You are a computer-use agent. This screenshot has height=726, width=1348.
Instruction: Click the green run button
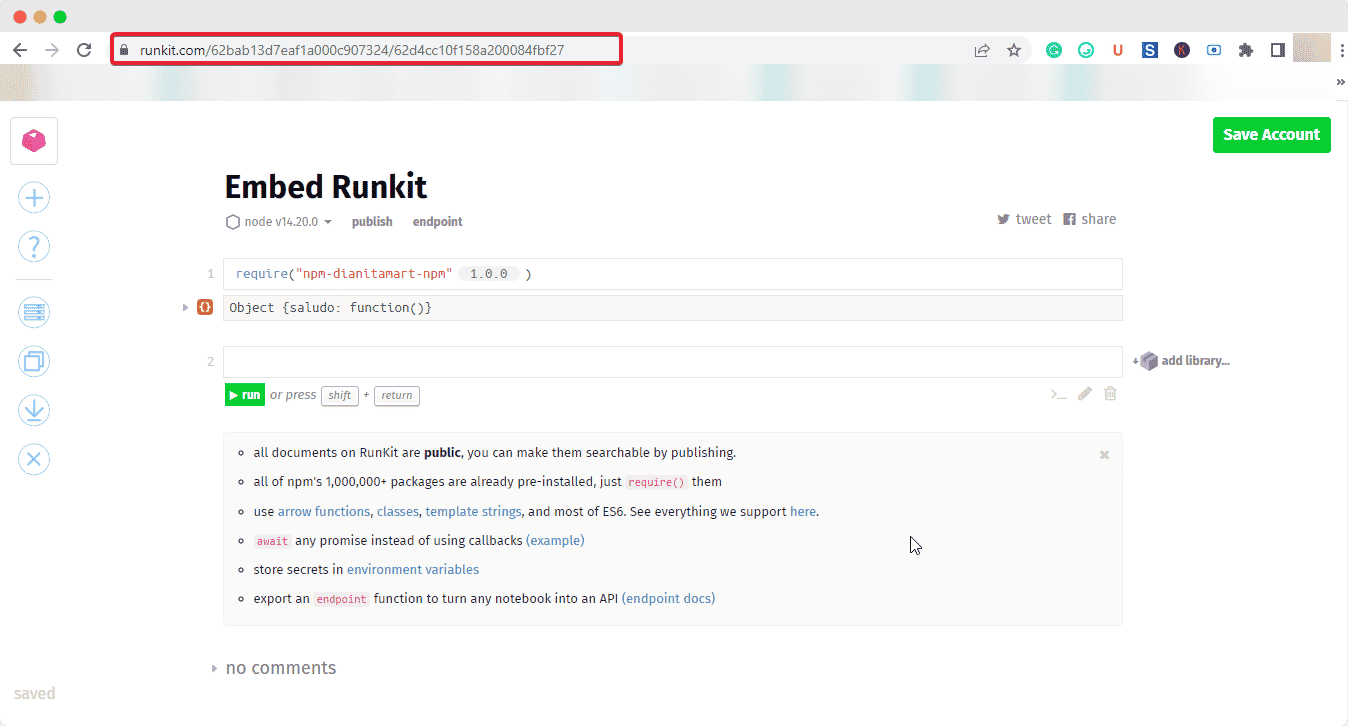point(245,395)
